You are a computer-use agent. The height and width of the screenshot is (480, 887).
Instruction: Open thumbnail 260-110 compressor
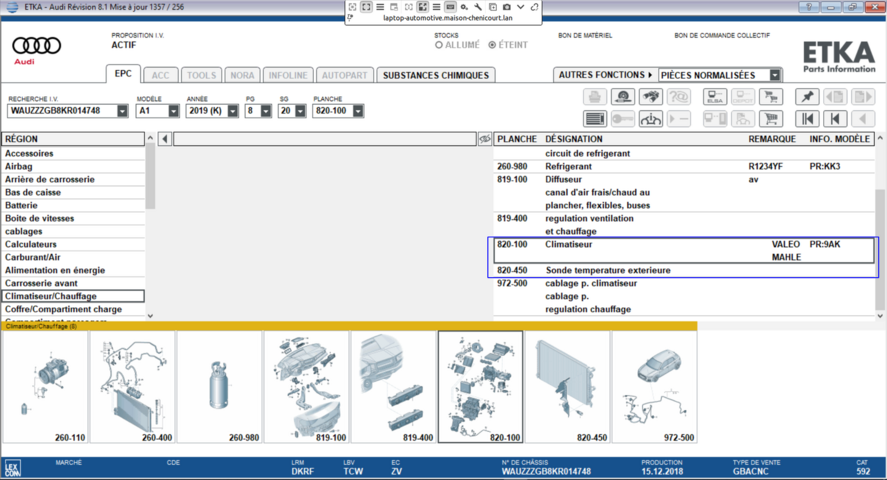tap(45, 387)
